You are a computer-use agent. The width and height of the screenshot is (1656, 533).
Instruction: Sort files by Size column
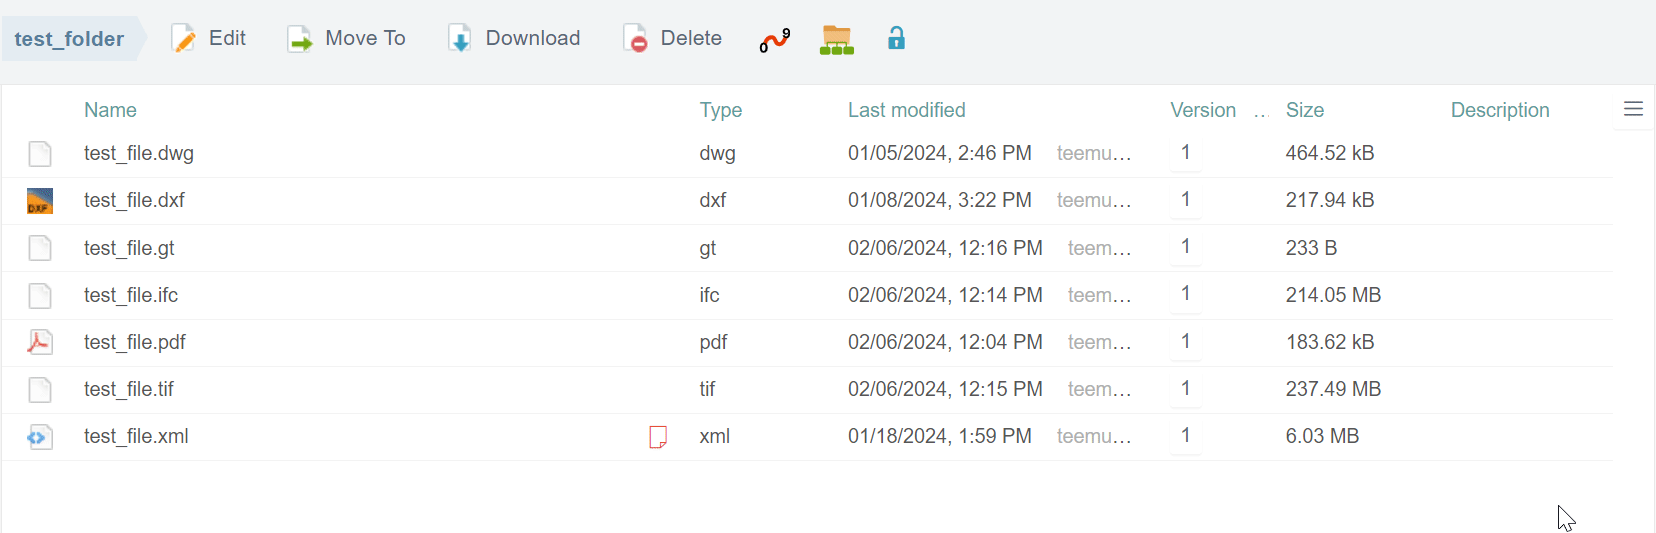click(1304, 110)
